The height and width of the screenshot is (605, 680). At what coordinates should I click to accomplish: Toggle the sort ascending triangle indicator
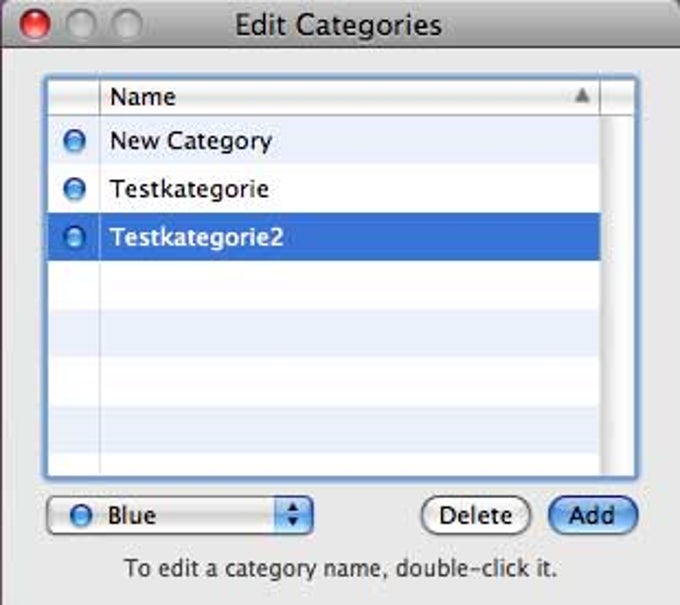(582, 95)
